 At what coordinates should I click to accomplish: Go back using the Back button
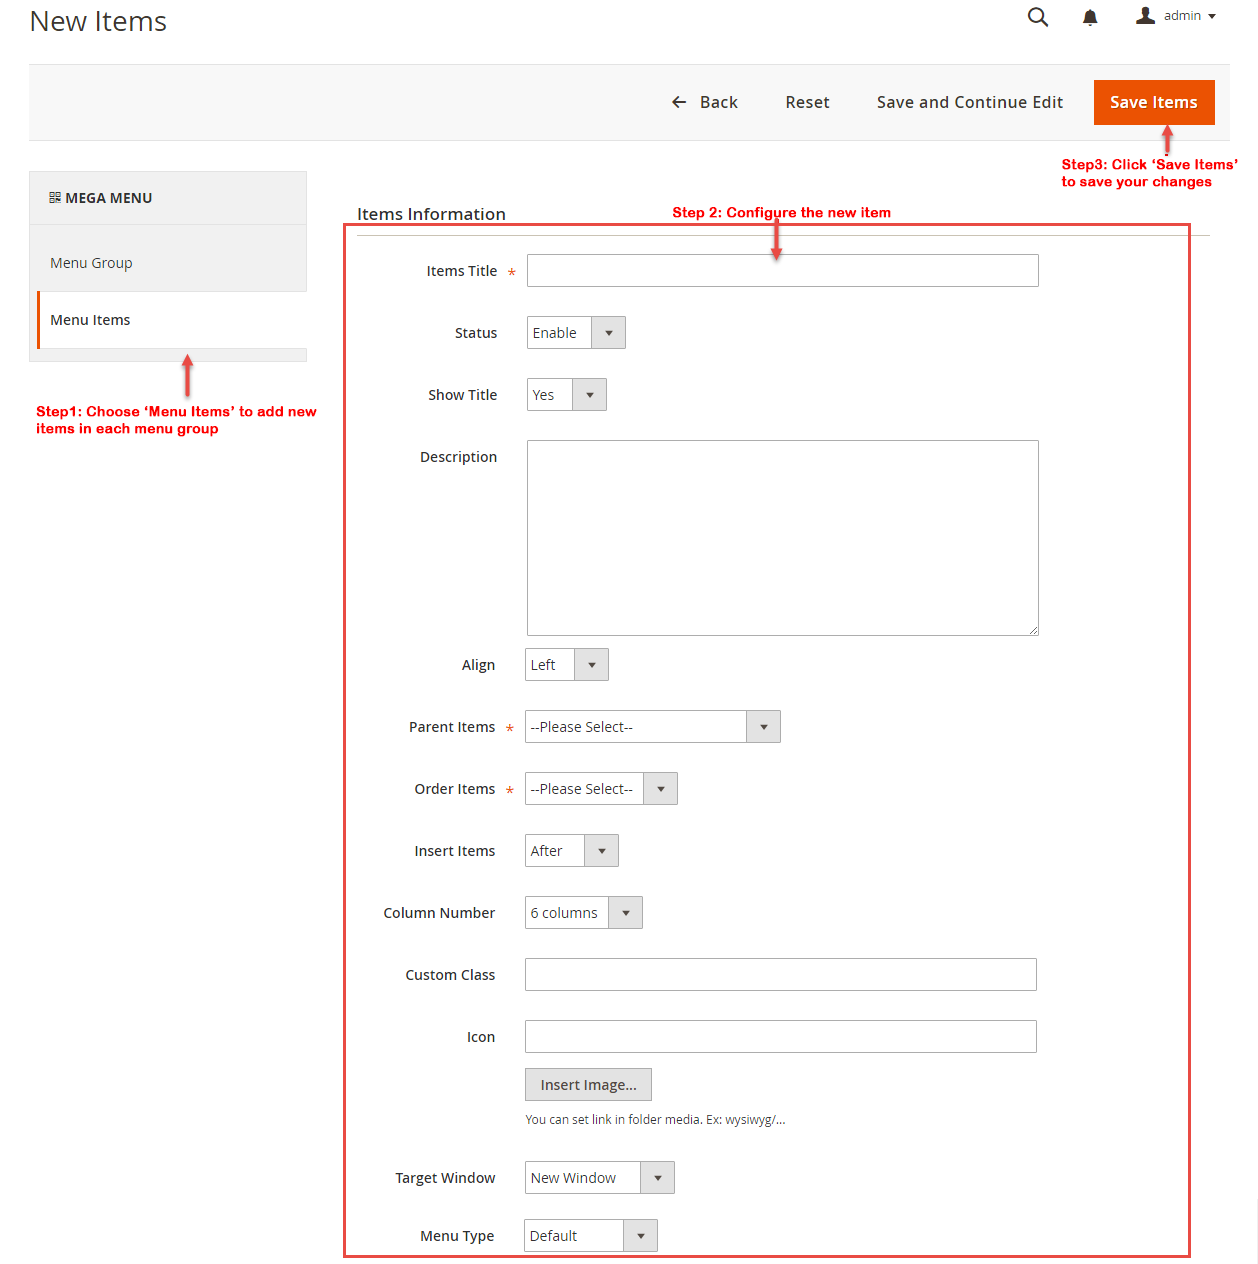(705, 102)
